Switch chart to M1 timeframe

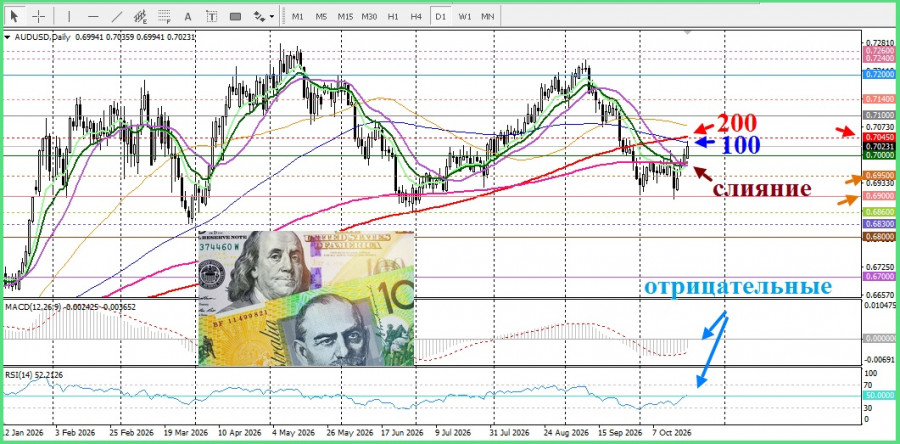pyautogui.click(x=297, y=17)
